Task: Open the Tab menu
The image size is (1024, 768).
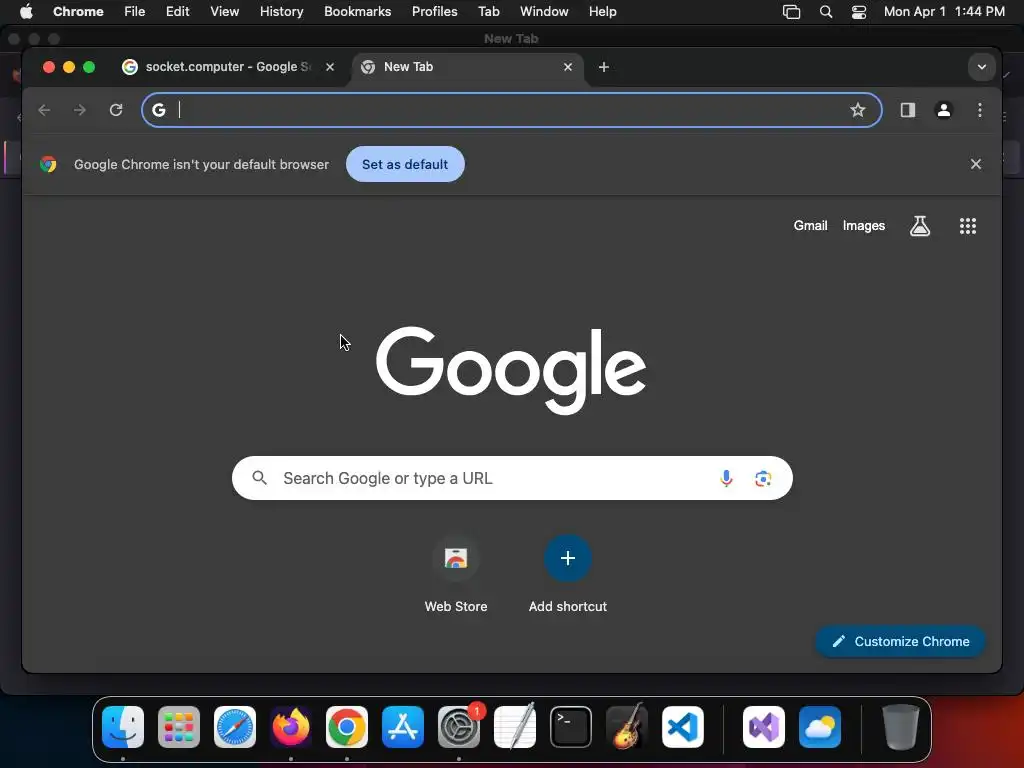Action: [488, 11]
